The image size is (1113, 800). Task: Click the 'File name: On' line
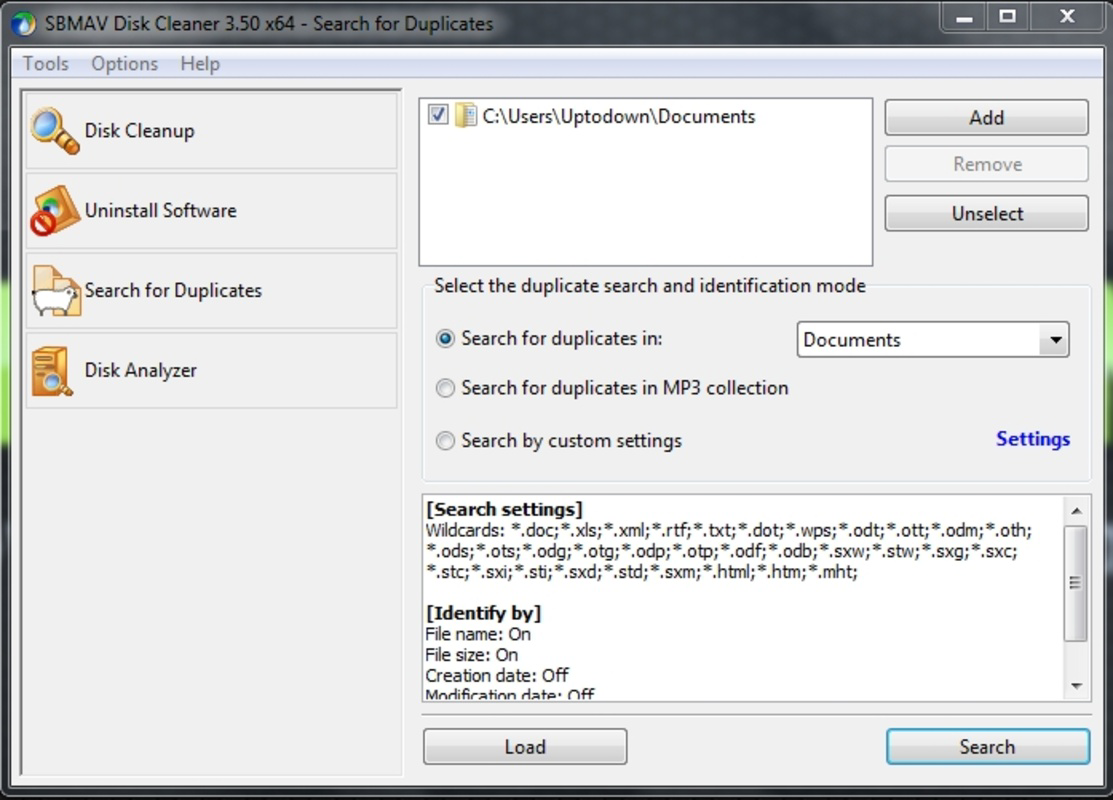(478, 634)
